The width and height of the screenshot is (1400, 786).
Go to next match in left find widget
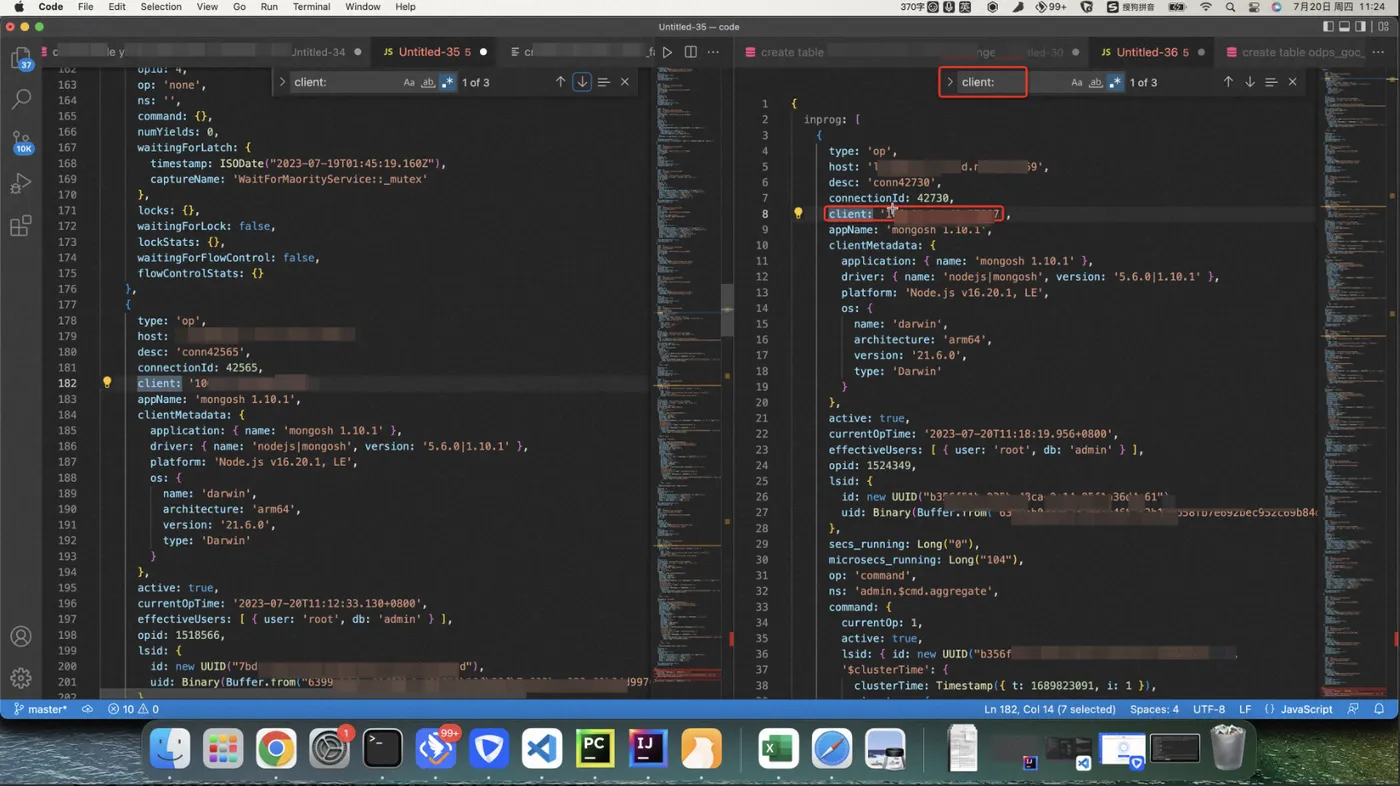point(582,82)
